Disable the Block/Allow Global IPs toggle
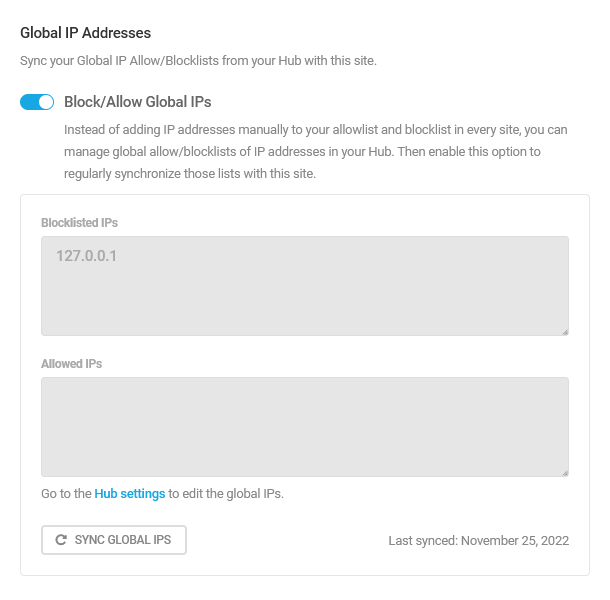610x600 pixels. point(37,102)
